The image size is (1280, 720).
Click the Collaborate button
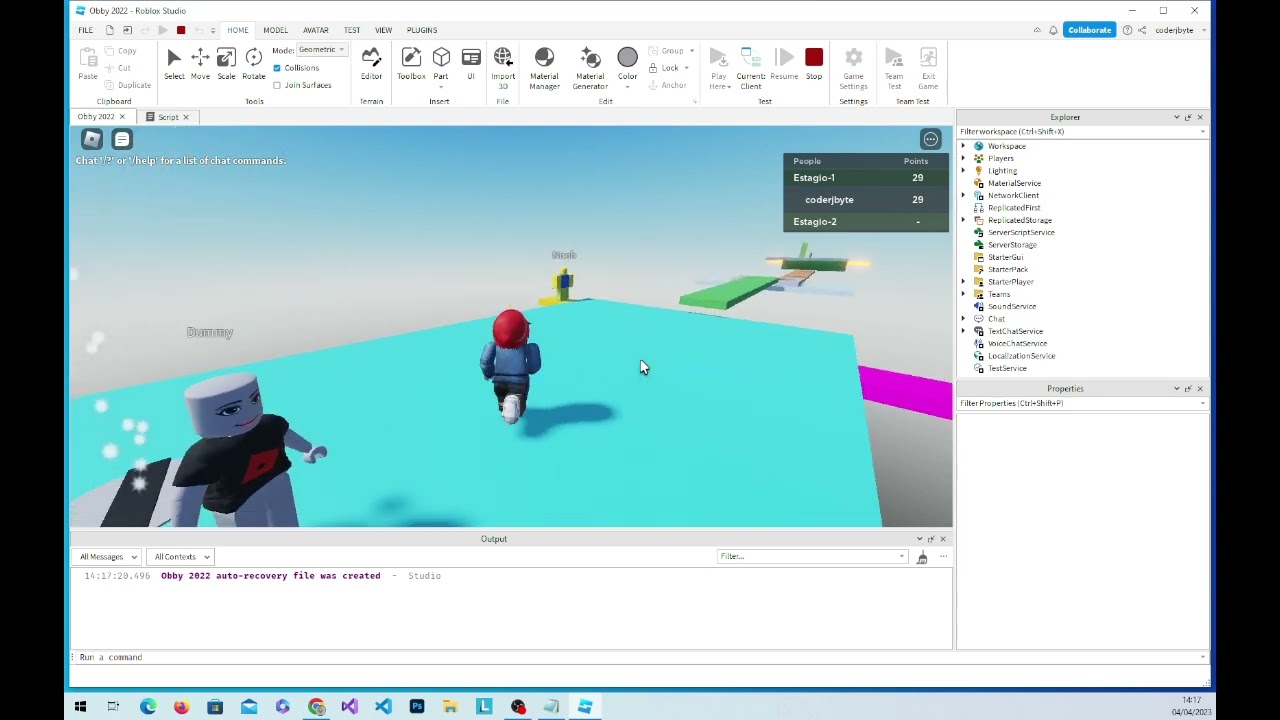[x=1089, y=30]
